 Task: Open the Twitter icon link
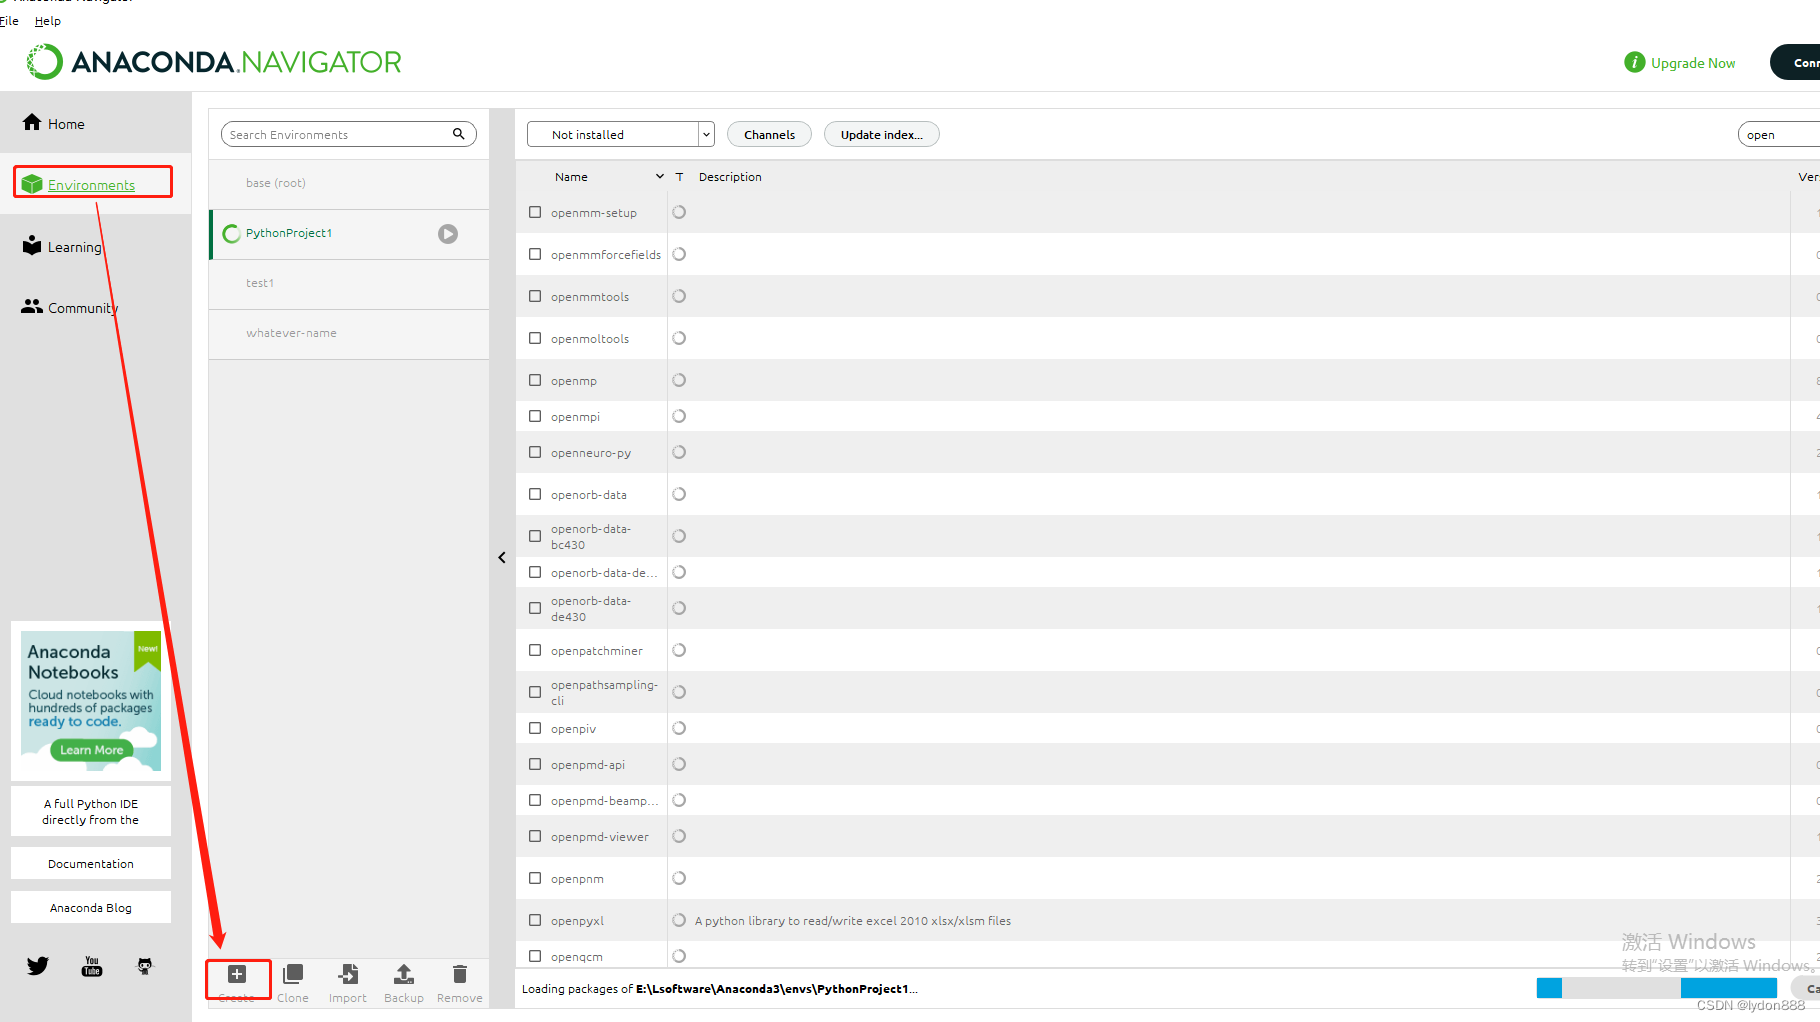[x=38, y=966]
